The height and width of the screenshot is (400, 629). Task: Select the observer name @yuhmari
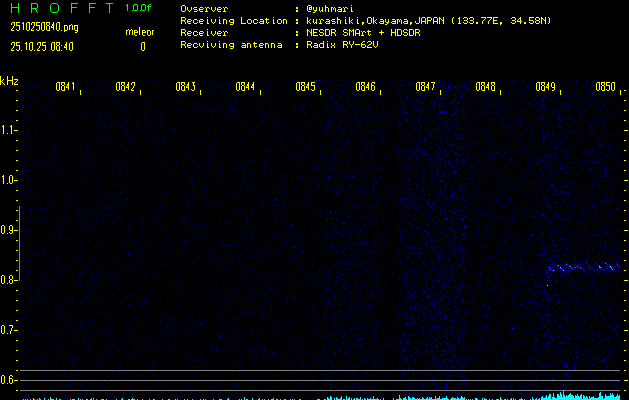pos(330,9)
